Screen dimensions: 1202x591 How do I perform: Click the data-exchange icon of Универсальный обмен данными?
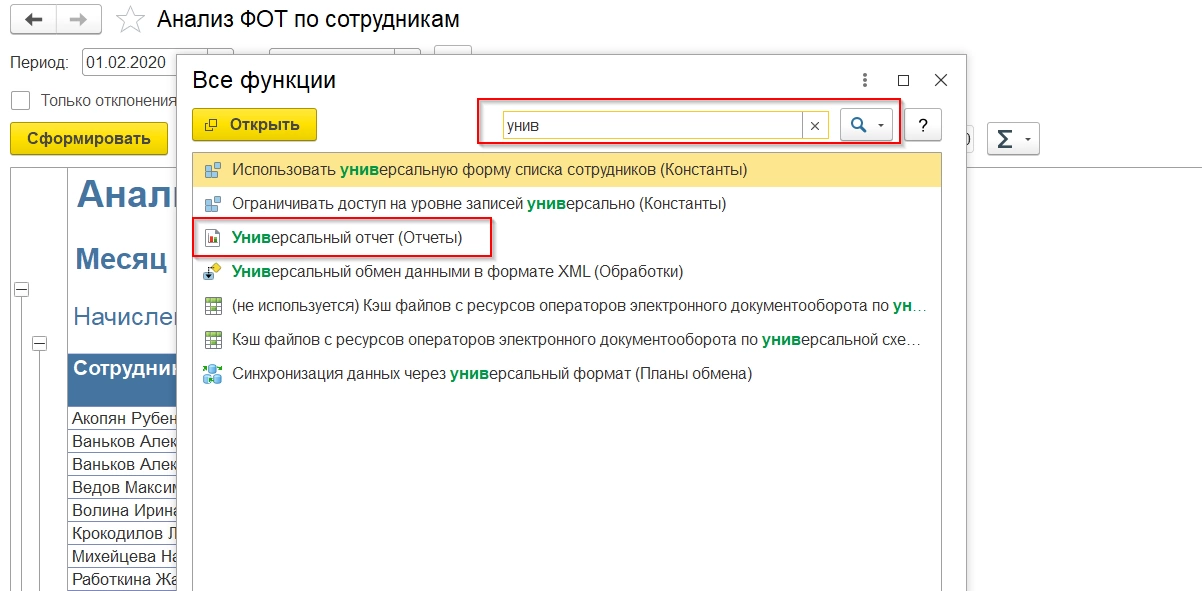tap(212, 271)
